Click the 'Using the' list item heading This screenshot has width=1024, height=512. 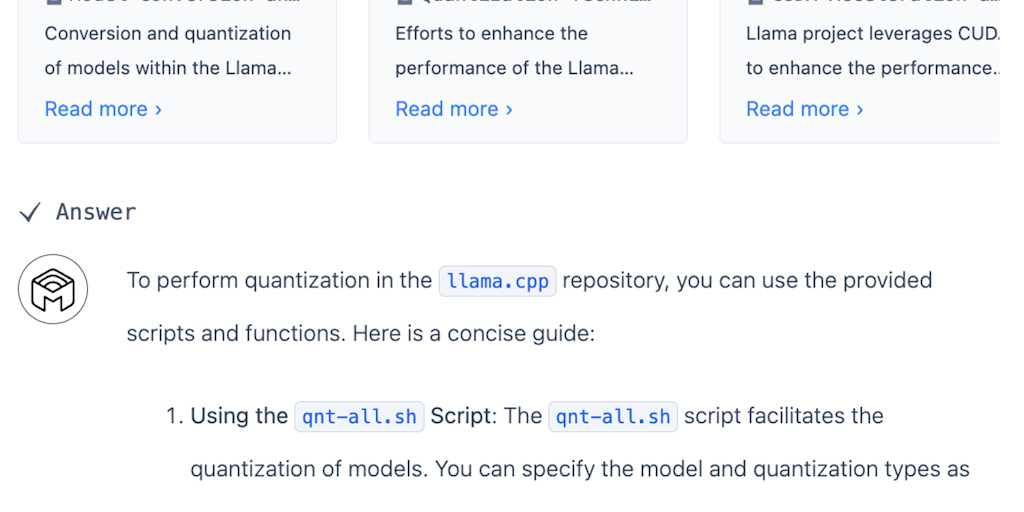[x=239, y=416]
